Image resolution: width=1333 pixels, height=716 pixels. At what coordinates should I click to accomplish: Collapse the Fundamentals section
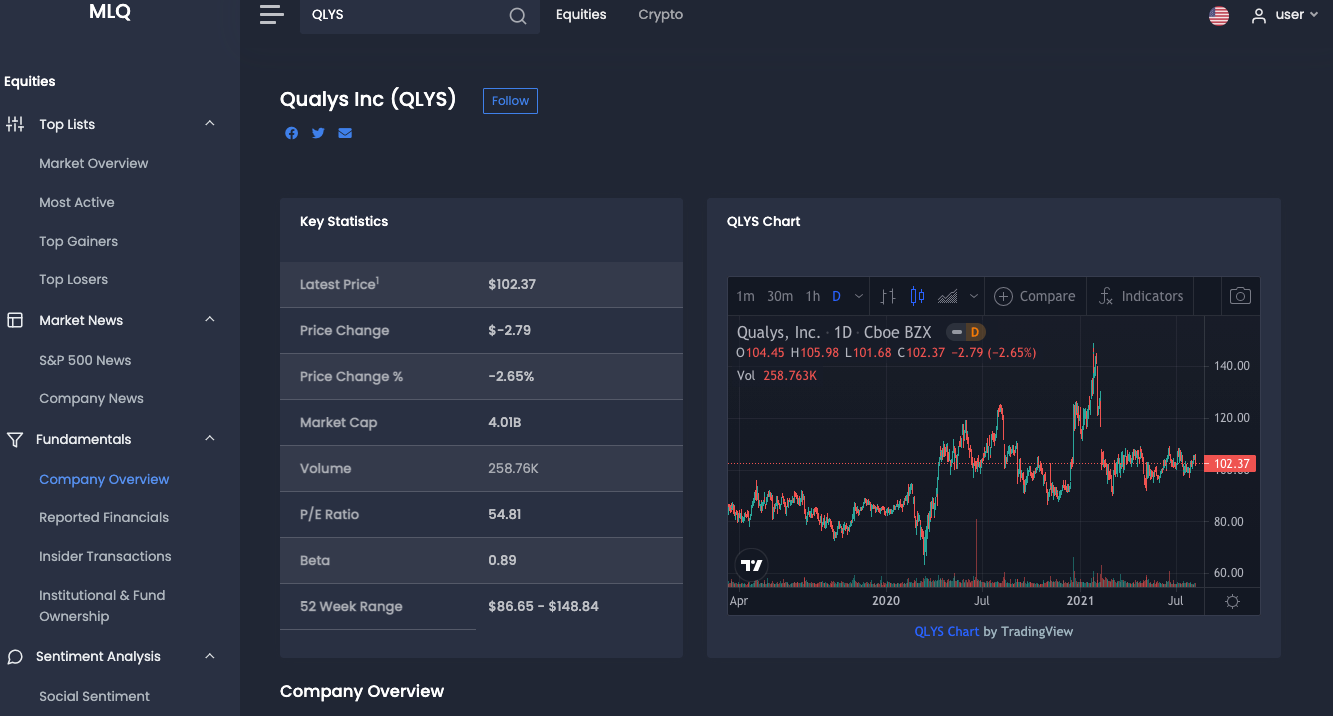(210, 439)
